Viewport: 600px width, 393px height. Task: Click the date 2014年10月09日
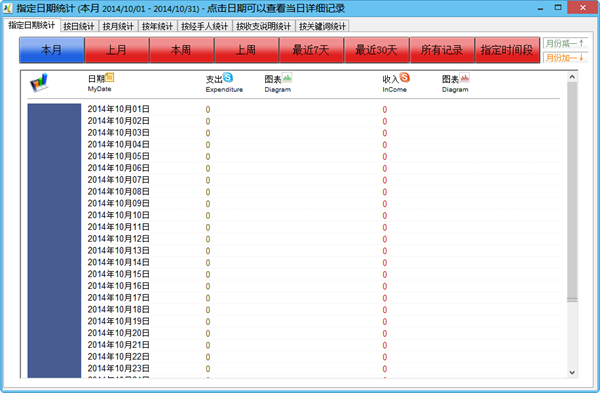(x=119, y=203)
